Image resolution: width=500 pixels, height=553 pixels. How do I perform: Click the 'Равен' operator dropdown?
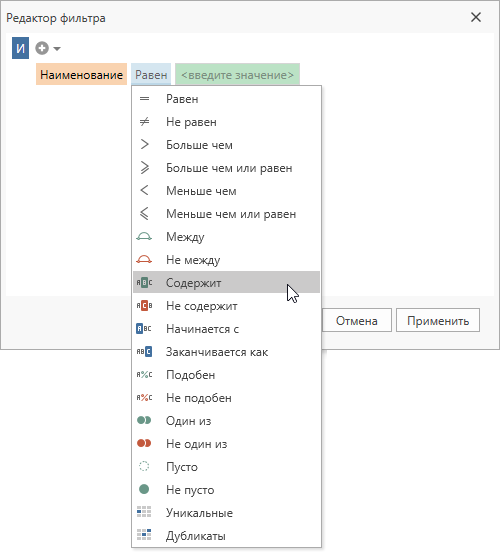[x=151, y=74]
